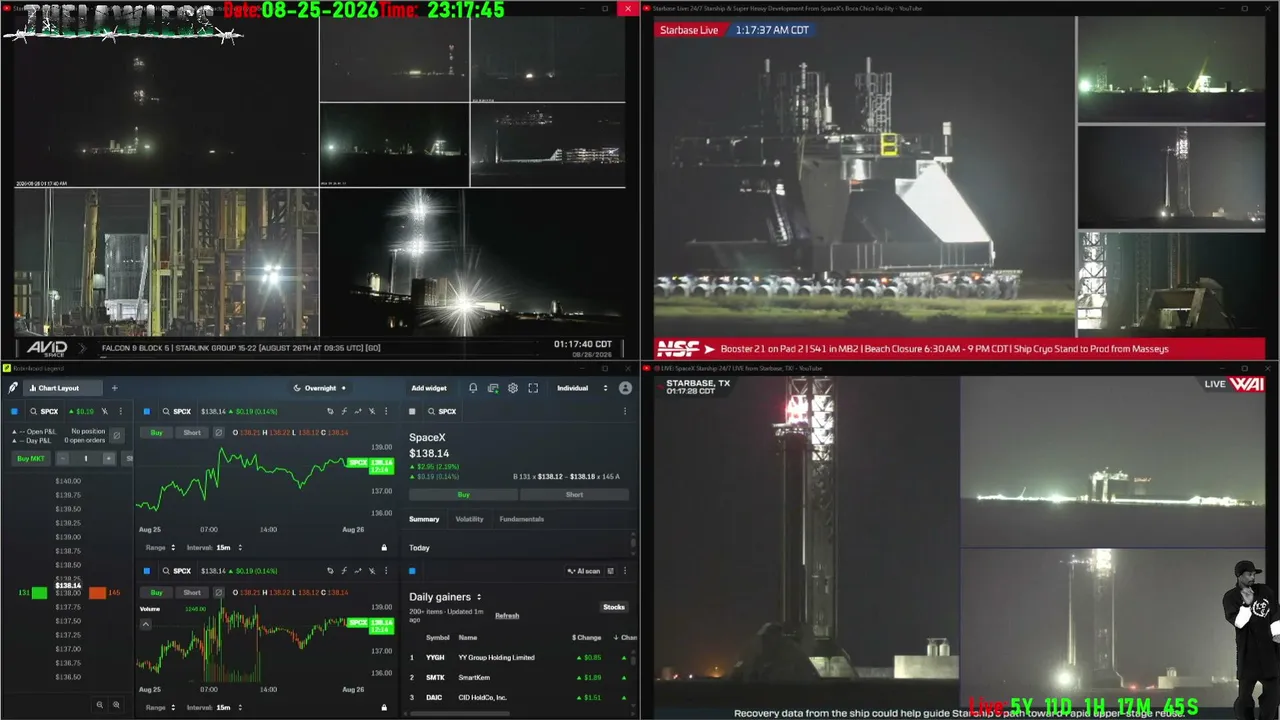The width and height of the screenshot is (1280, 720).
Task: Zoom in the price ladder
Action: click(x=116, y=705)
